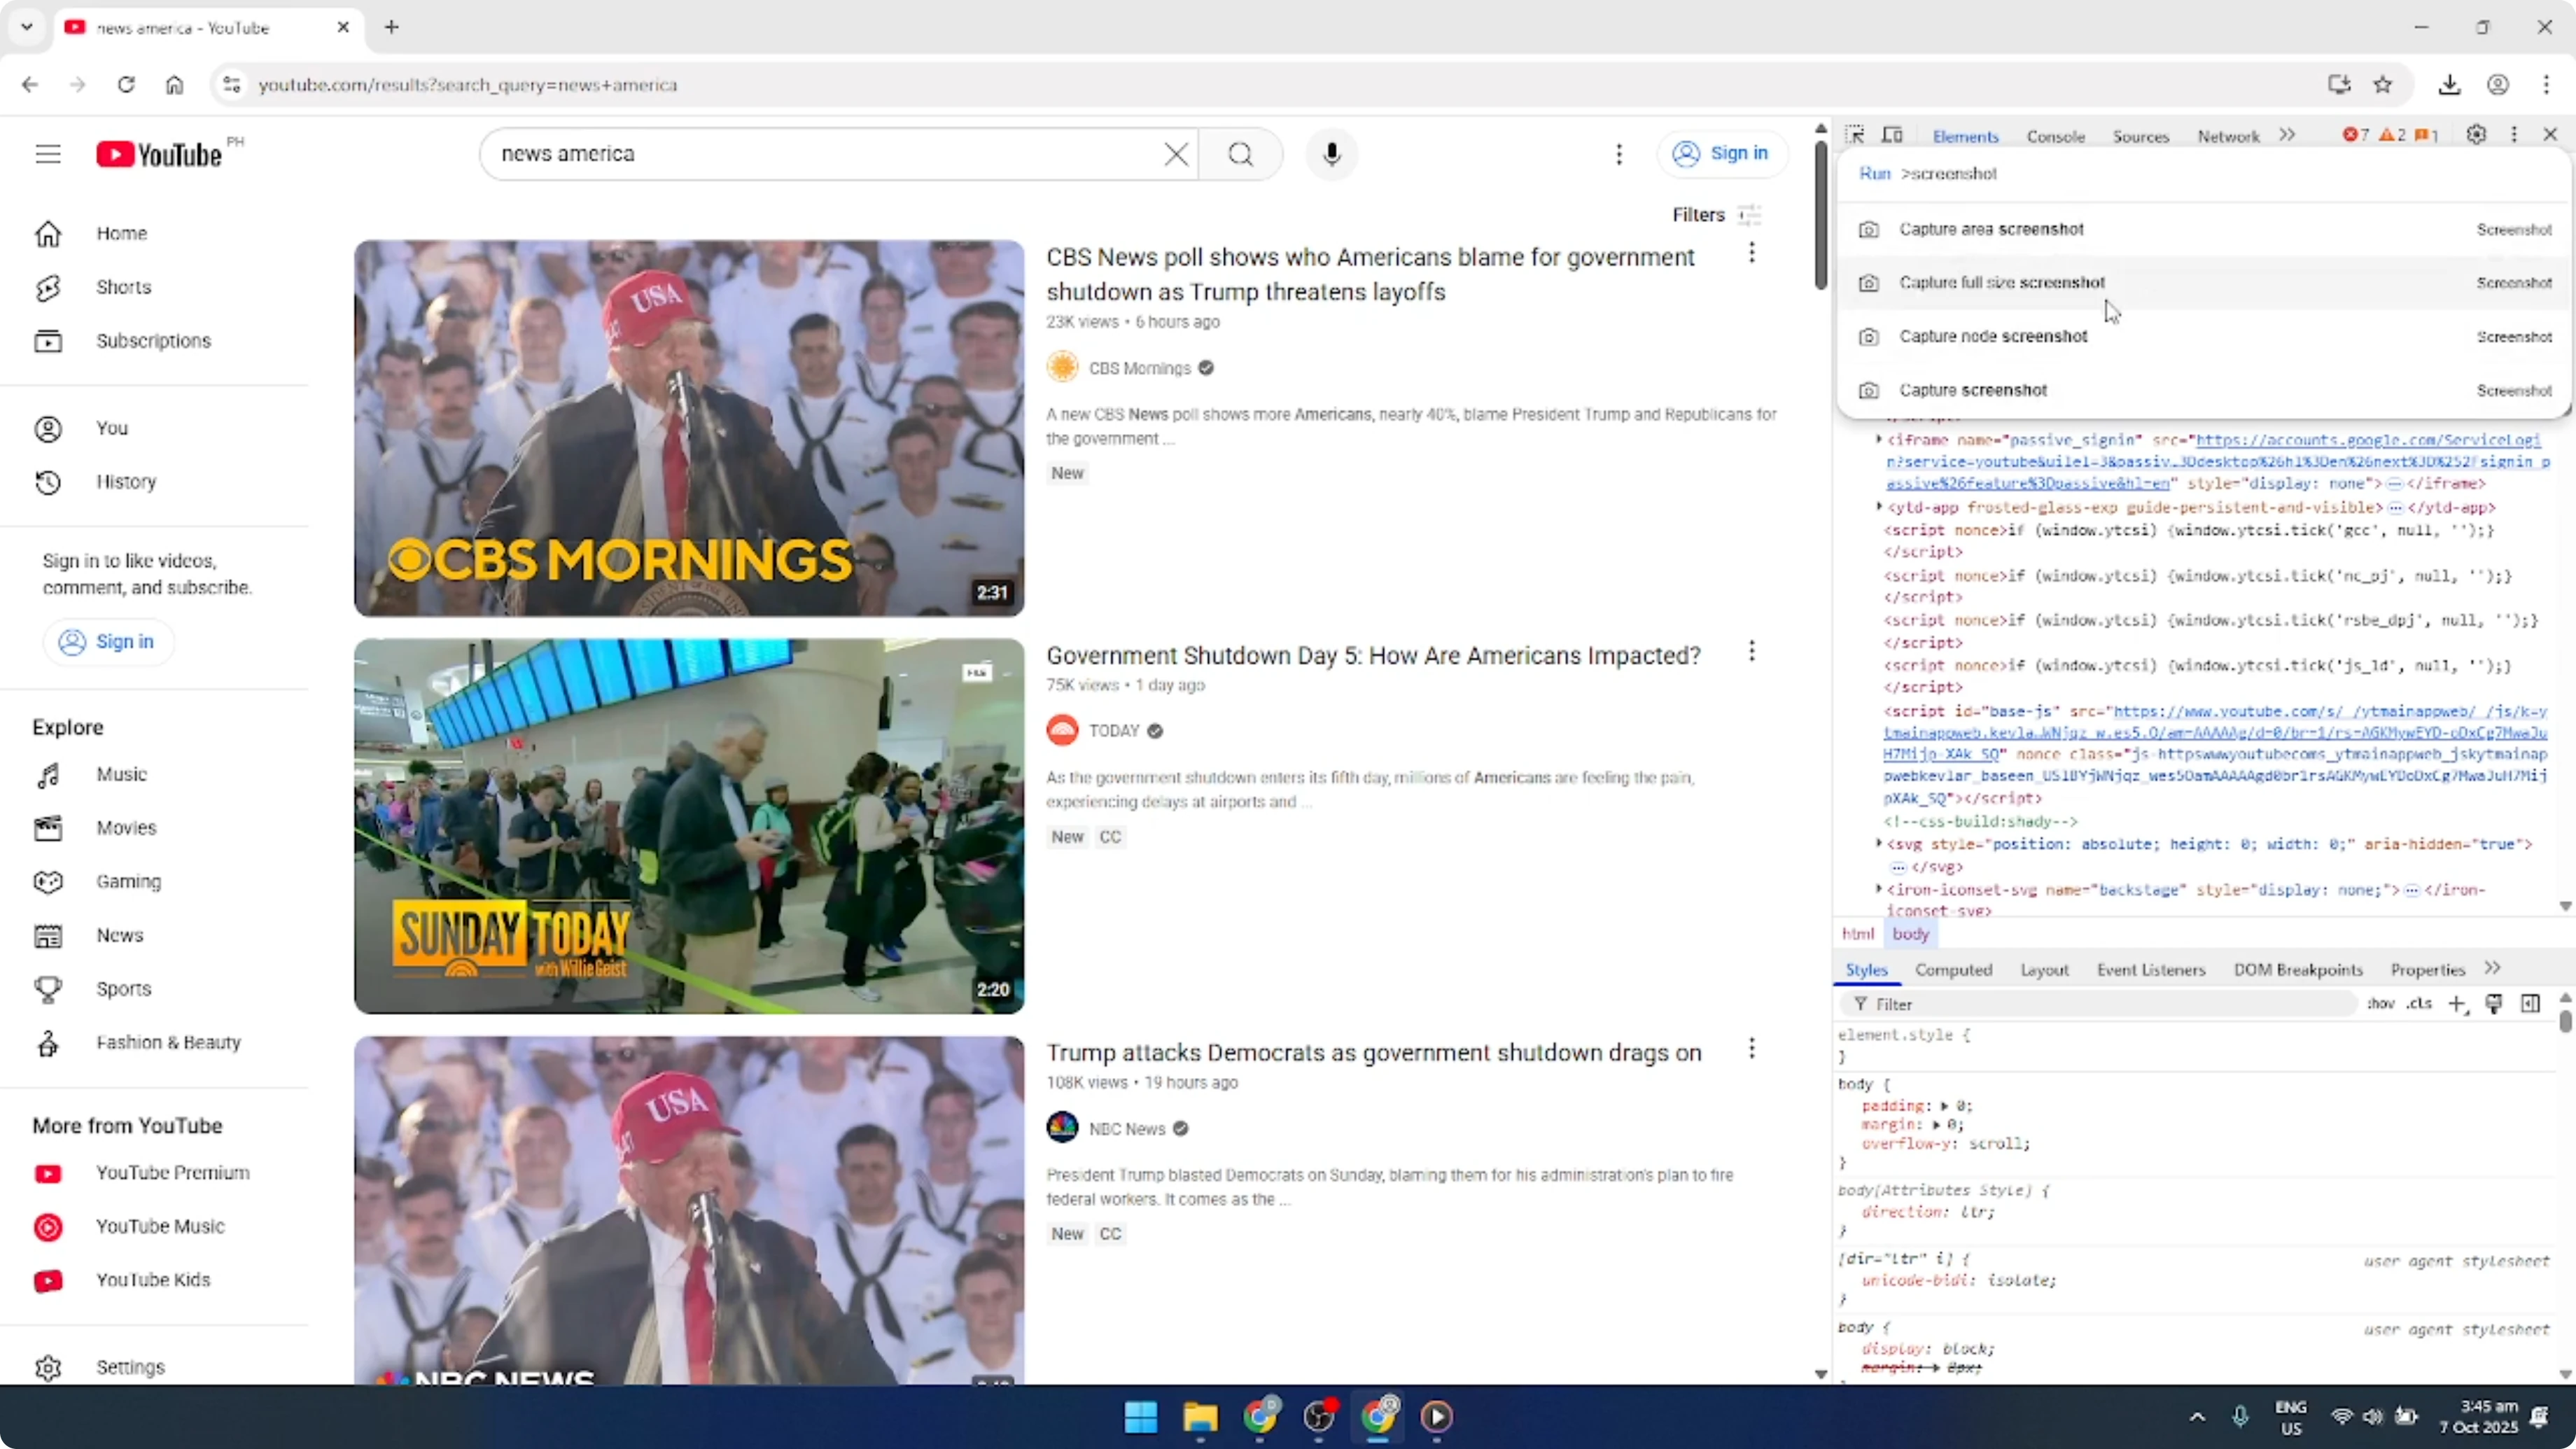Image resolution: width=2576 pixels, height=1449 pixels.
Task: Open Filters for search results
Action: [x=1716, y=215]
